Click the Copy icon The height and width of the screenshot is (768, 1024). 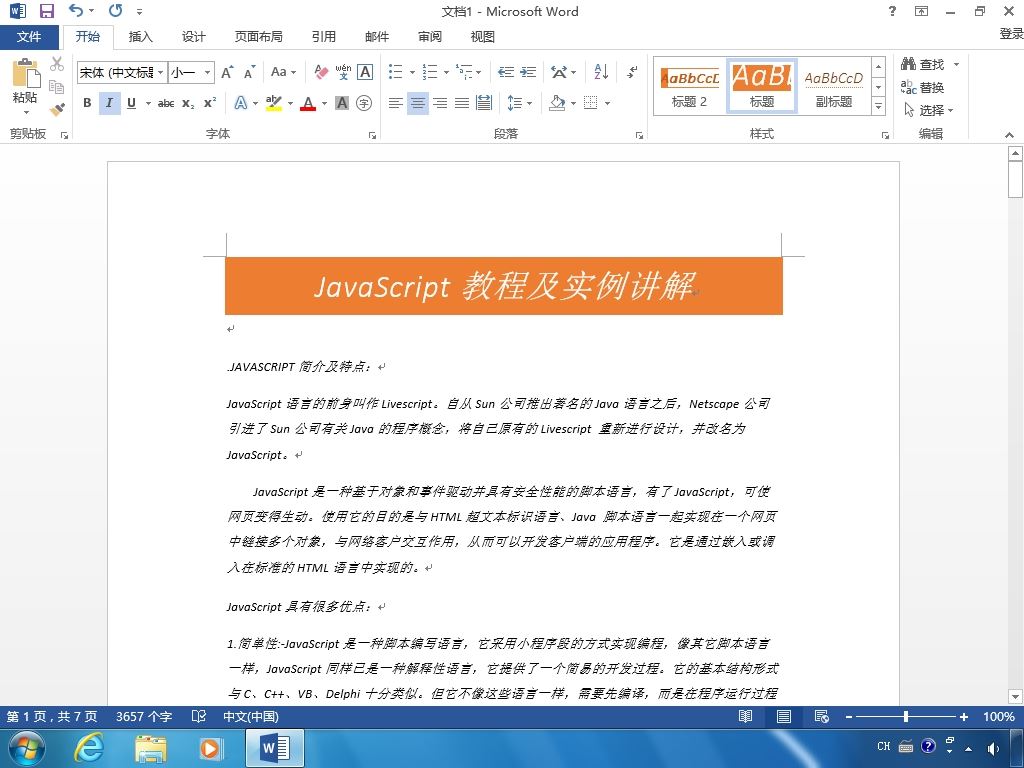point(57,87)
